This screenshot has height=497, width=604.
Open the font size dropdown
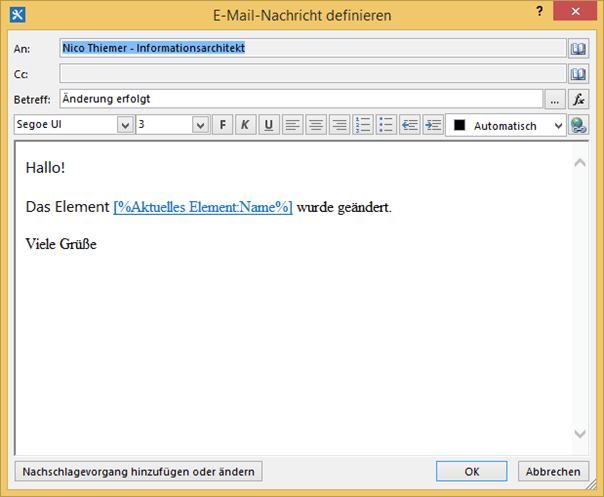point(200,125)
